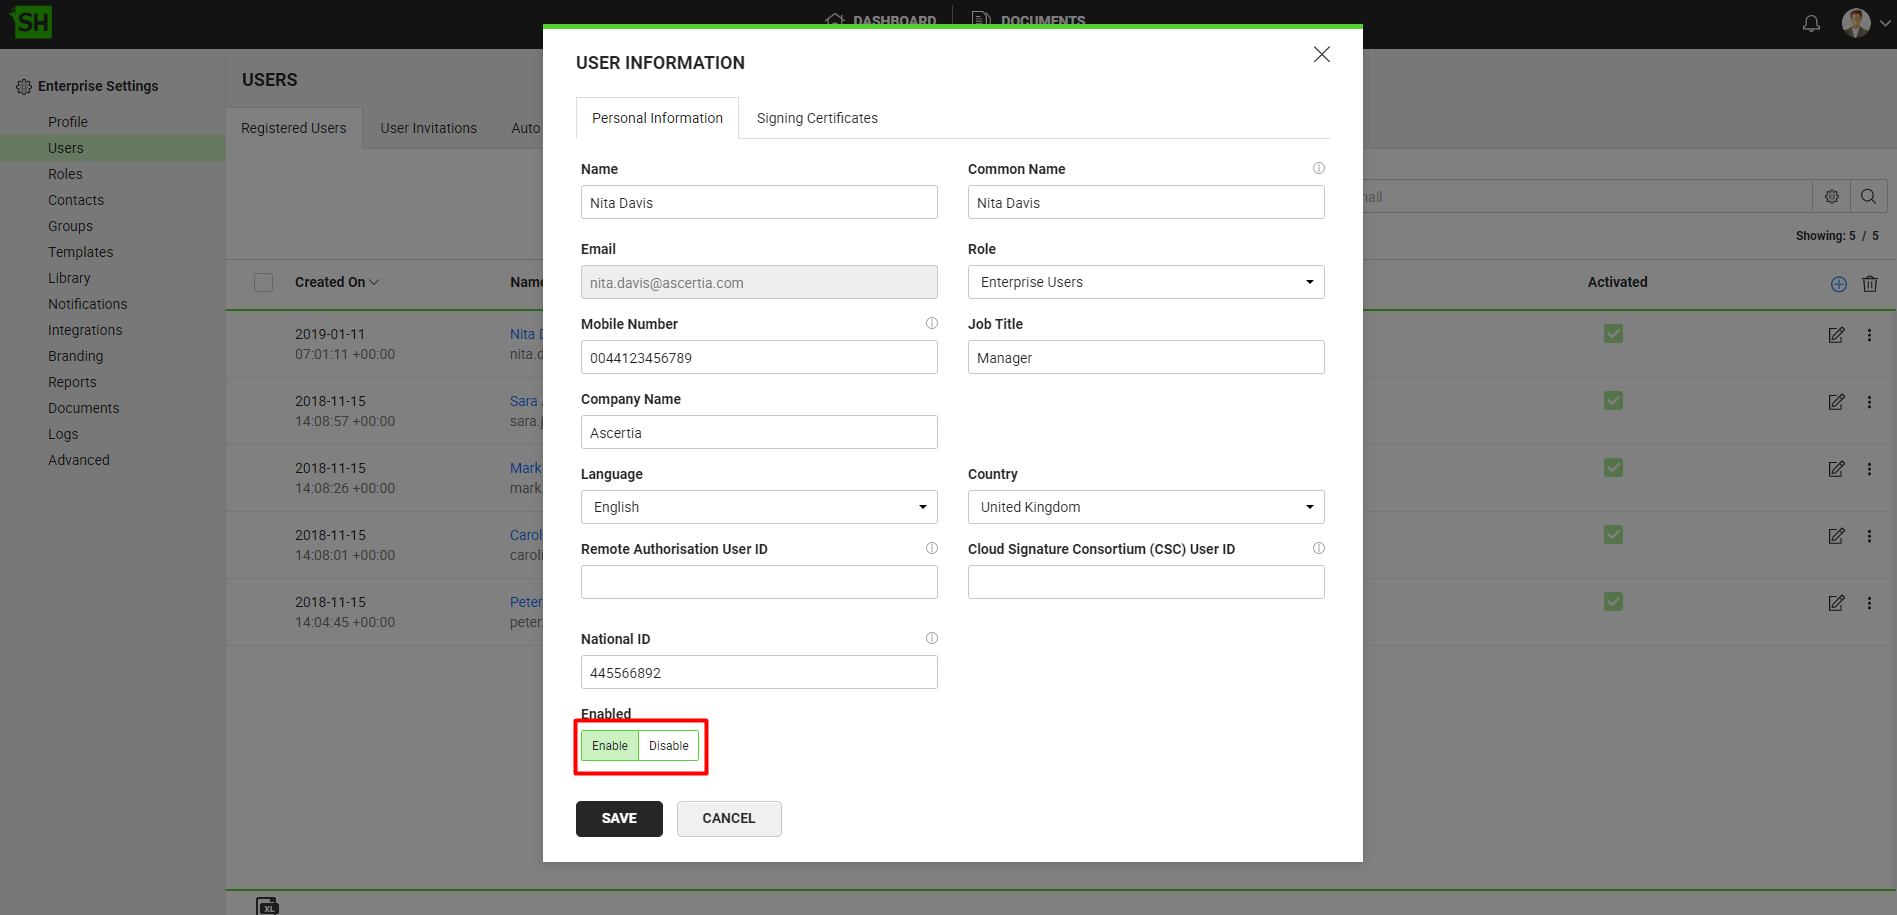Open the User Invitations tab
1897x915 pixels.
(x=428, y=128)
